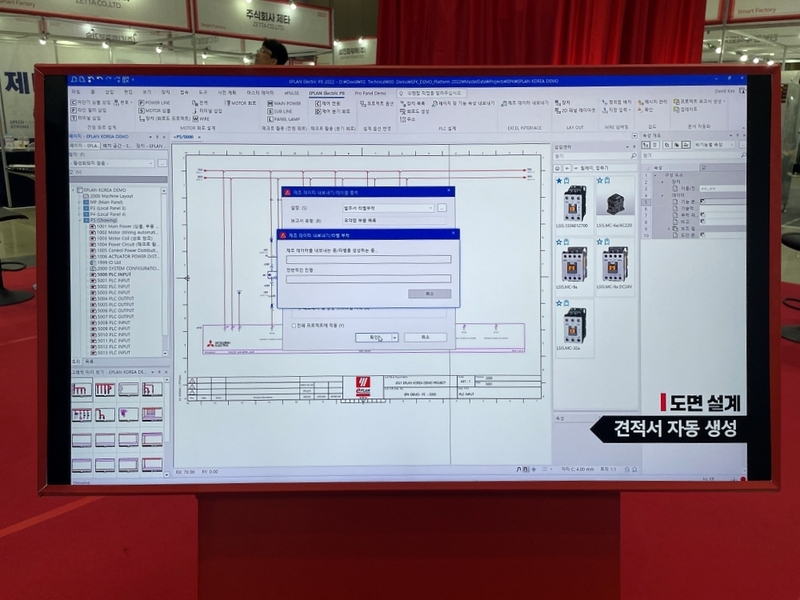Expand the P4 (Local Panel 4) tree node

(79, 213)
